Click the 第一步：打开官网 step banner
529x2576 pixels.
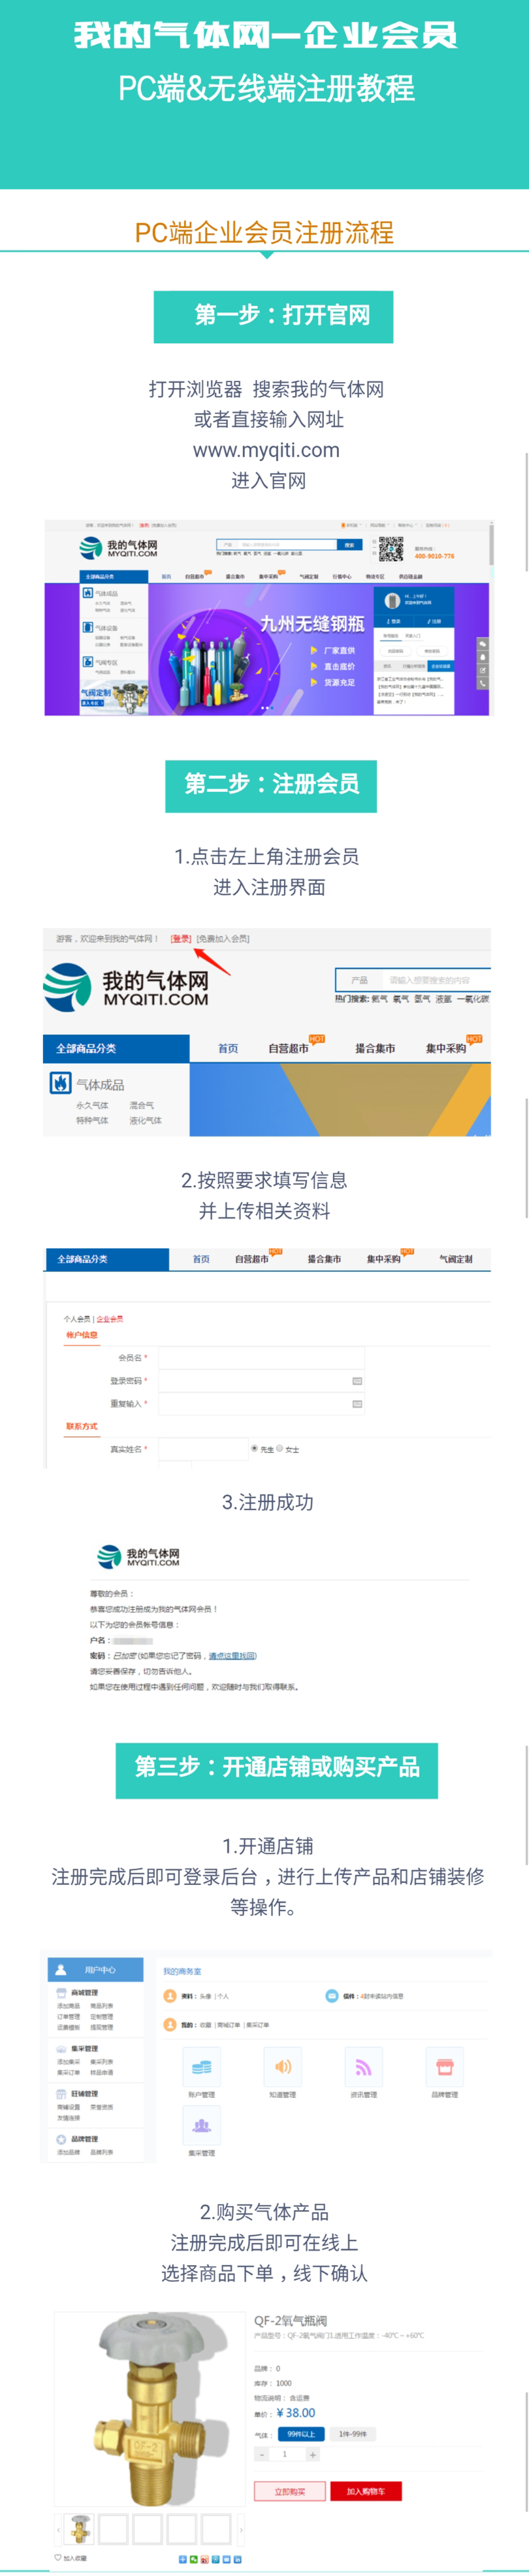tap(273, 316)
